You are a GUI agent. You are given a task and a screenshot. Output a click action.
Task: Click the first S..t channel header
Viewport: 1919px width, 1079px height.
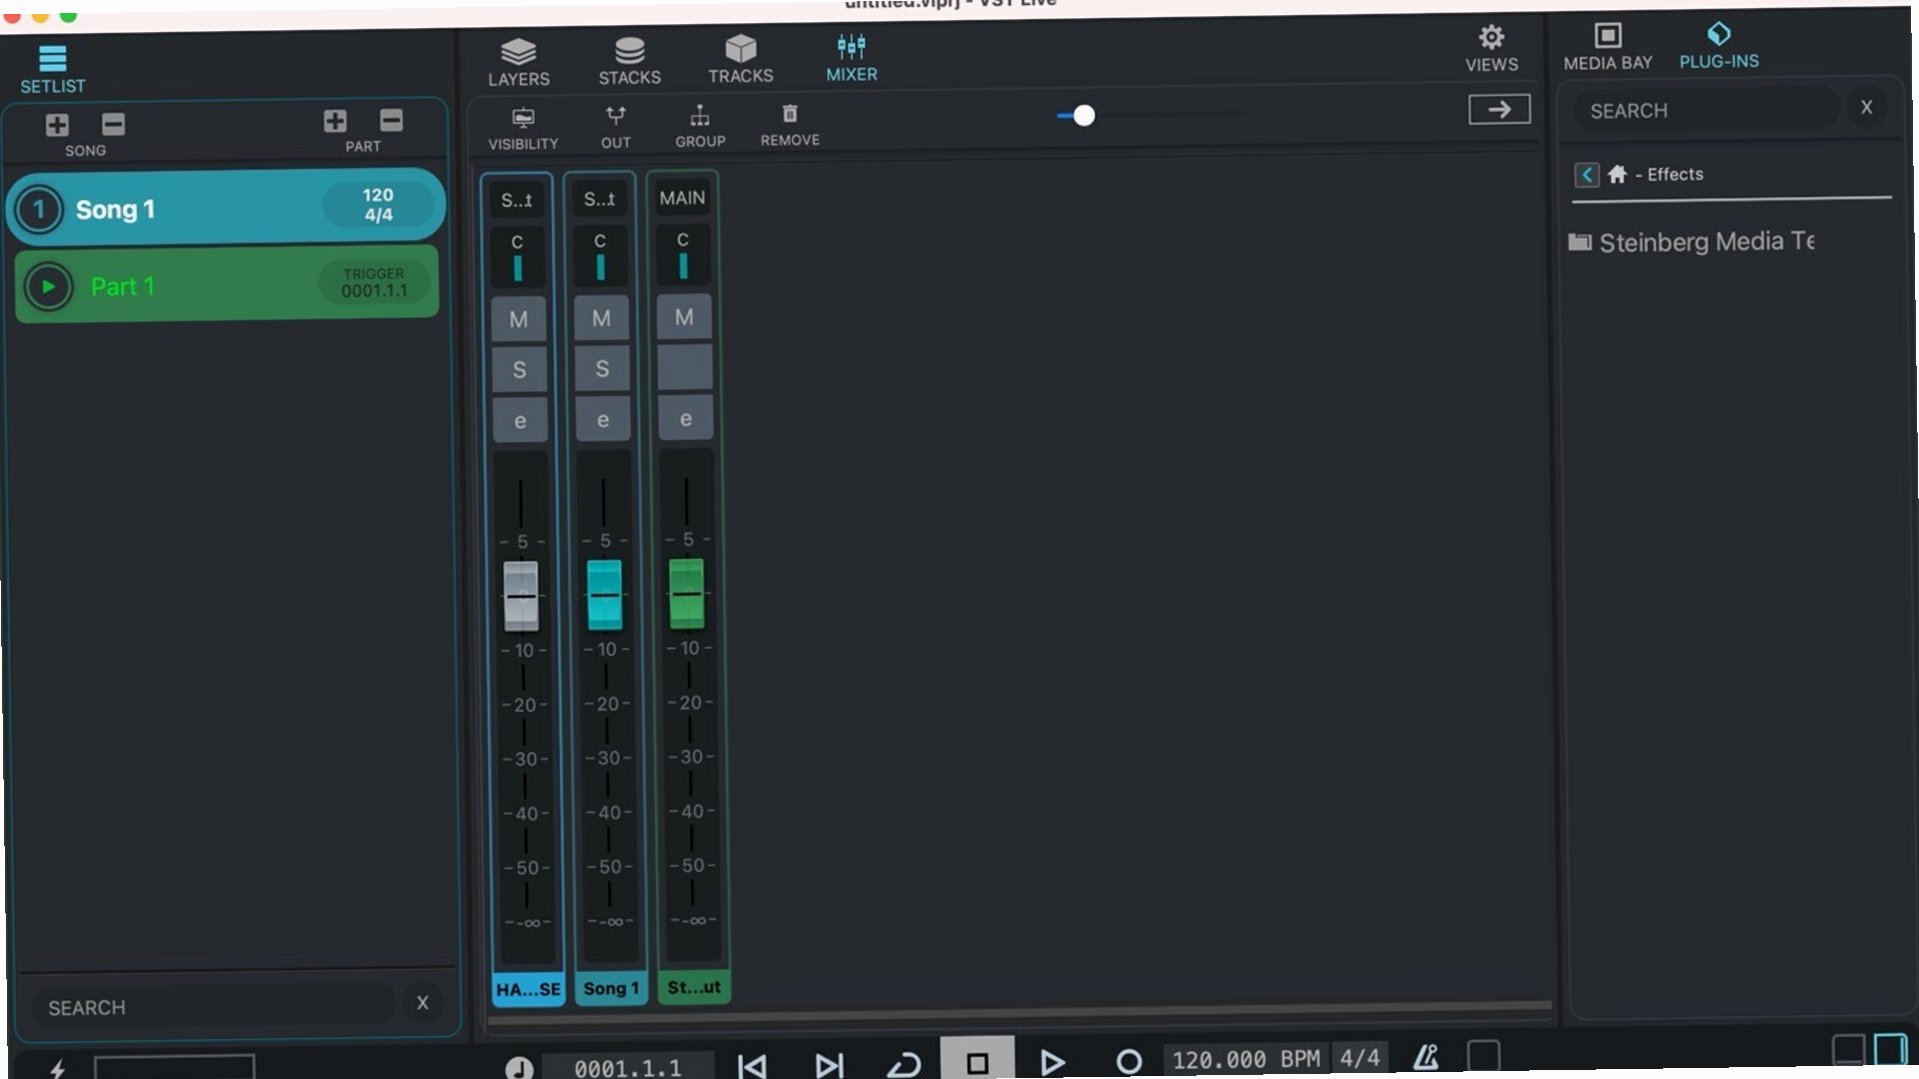coord(516,200)
